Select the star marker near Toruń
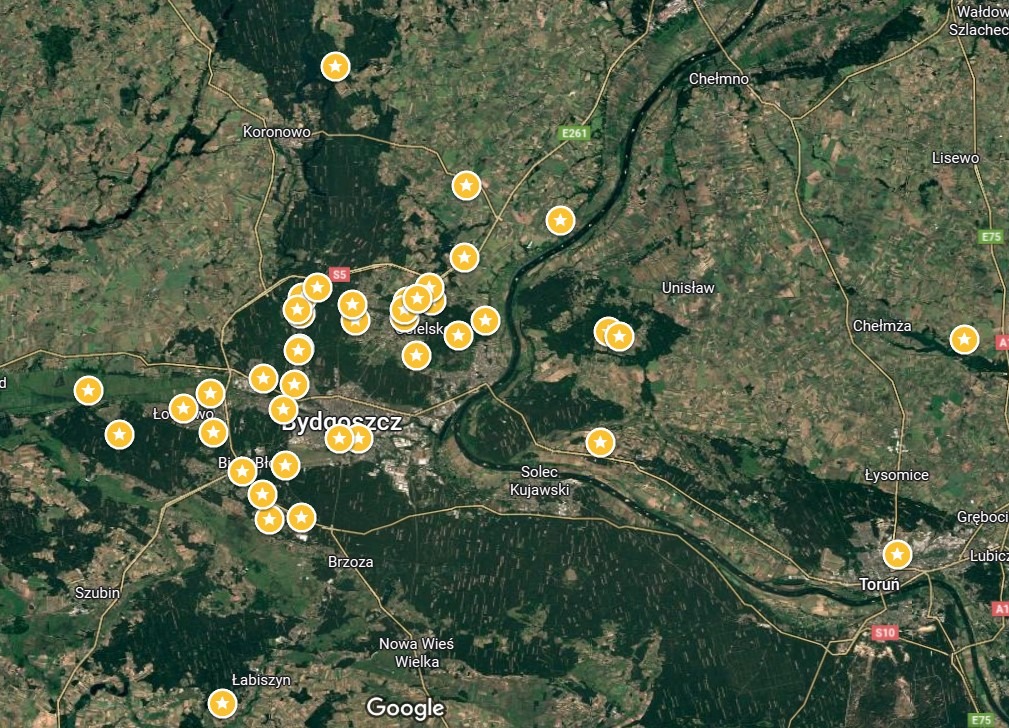This screenshot has width=1009, height=728. click(x=897, y=552)
